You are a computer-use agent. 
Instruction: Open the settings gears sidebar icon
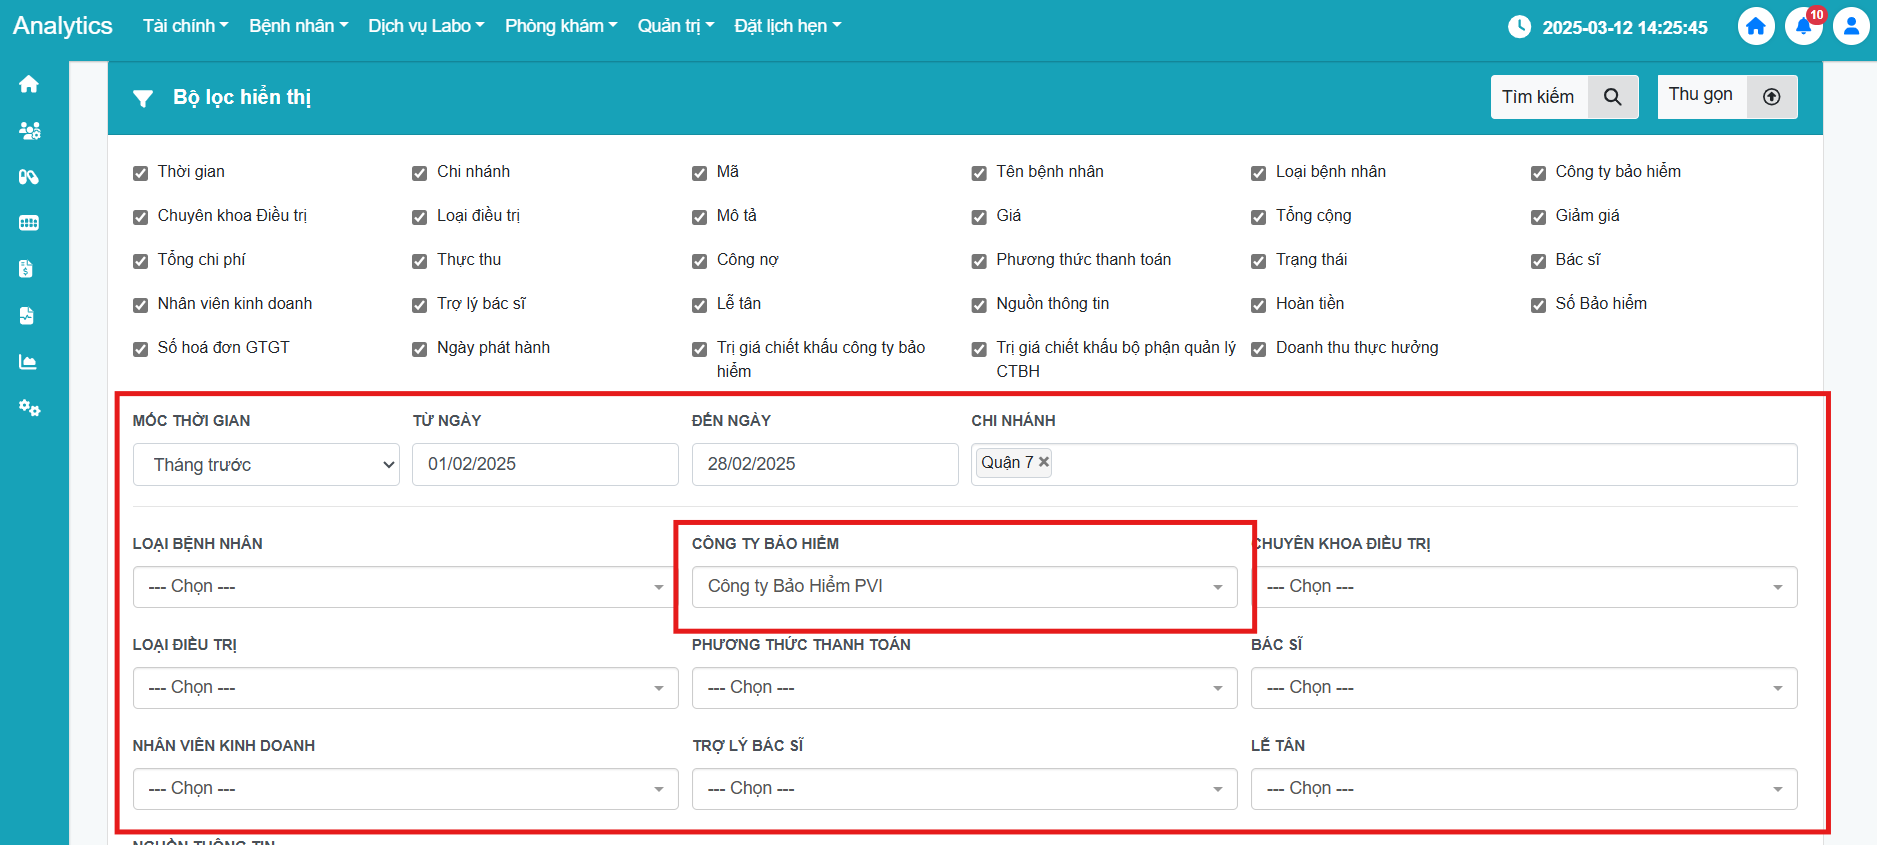tap(29, 408)
